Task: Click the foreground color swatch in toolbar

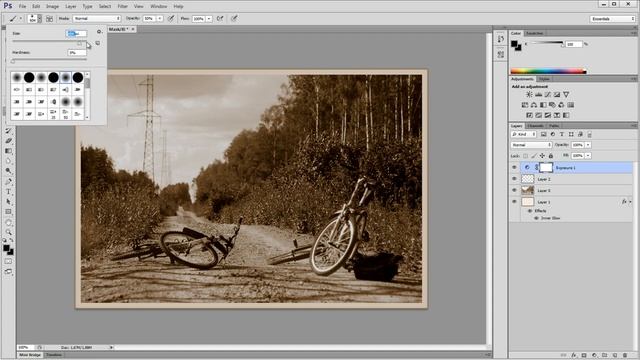Action: coord(6,248)
